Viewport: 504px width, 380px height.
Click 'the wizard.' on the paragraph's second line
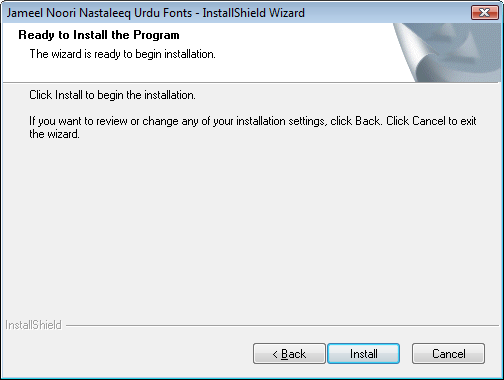pos(54,134)
